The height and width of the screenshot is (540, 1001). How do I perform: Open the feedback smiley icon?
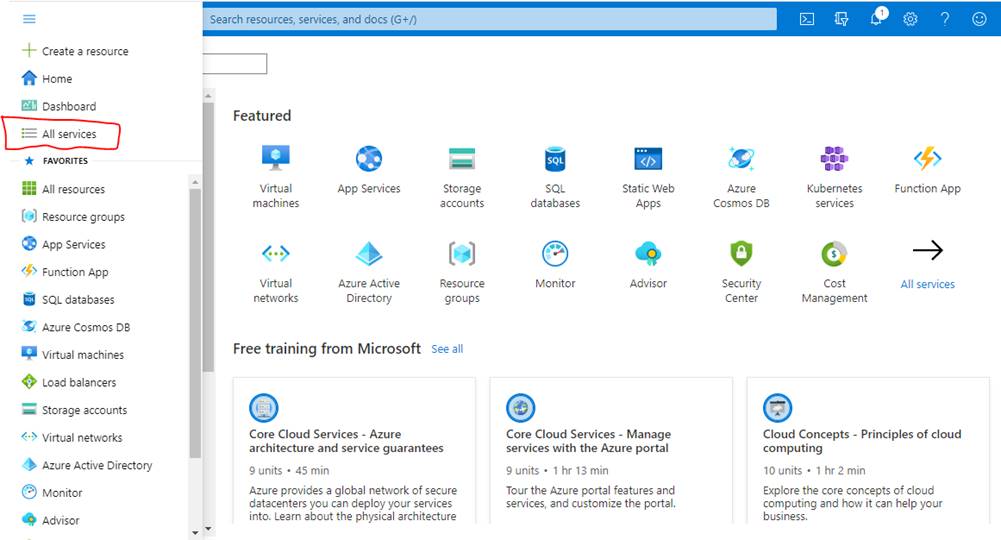[x=979, y=19]
